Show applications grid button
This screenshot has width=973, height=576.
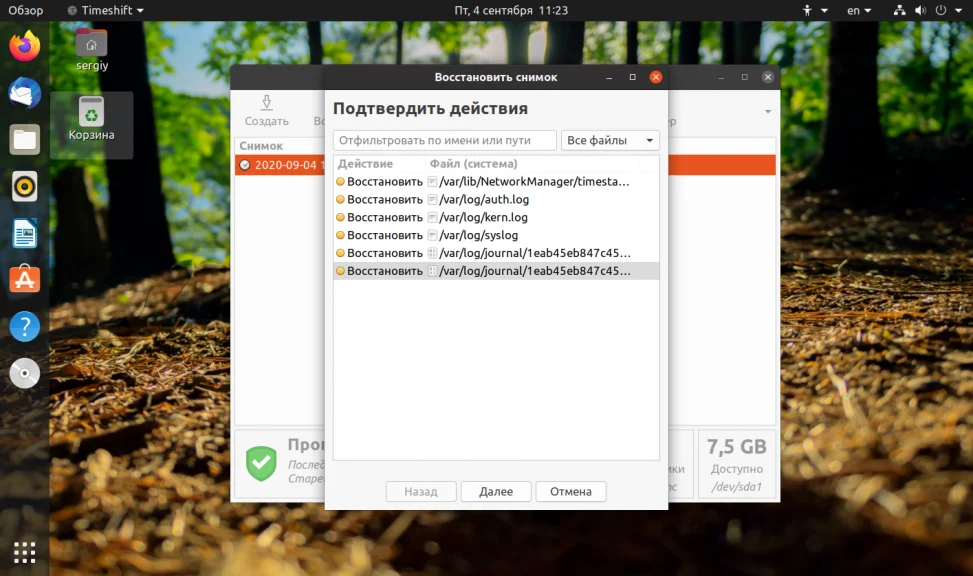25,552
